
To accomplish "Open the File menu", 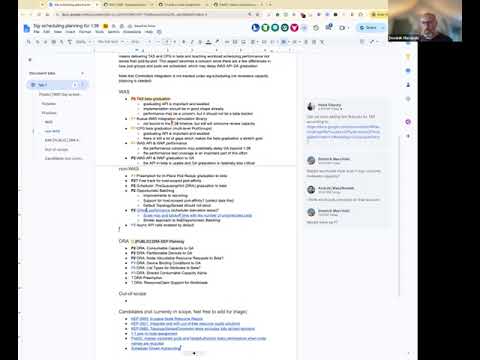I will pos(37,32).
